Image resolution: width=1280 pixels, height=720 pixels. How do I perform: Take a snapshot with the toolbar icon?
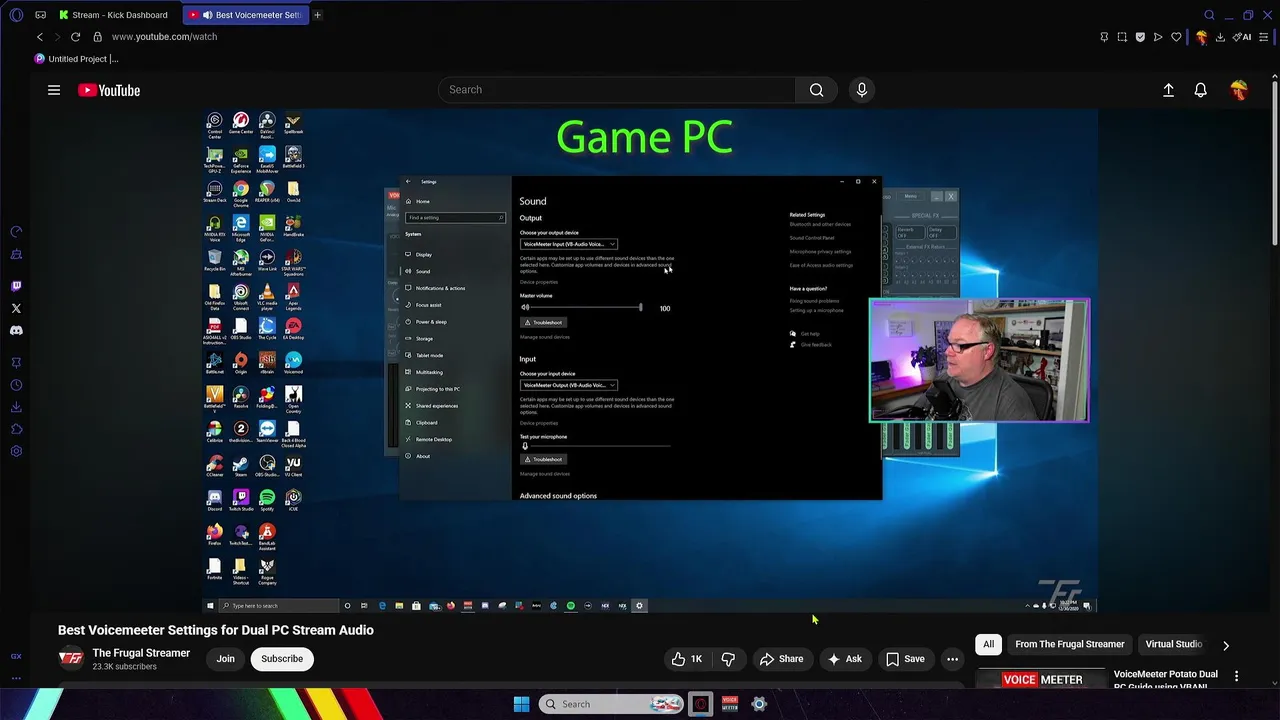(1122, 37)
